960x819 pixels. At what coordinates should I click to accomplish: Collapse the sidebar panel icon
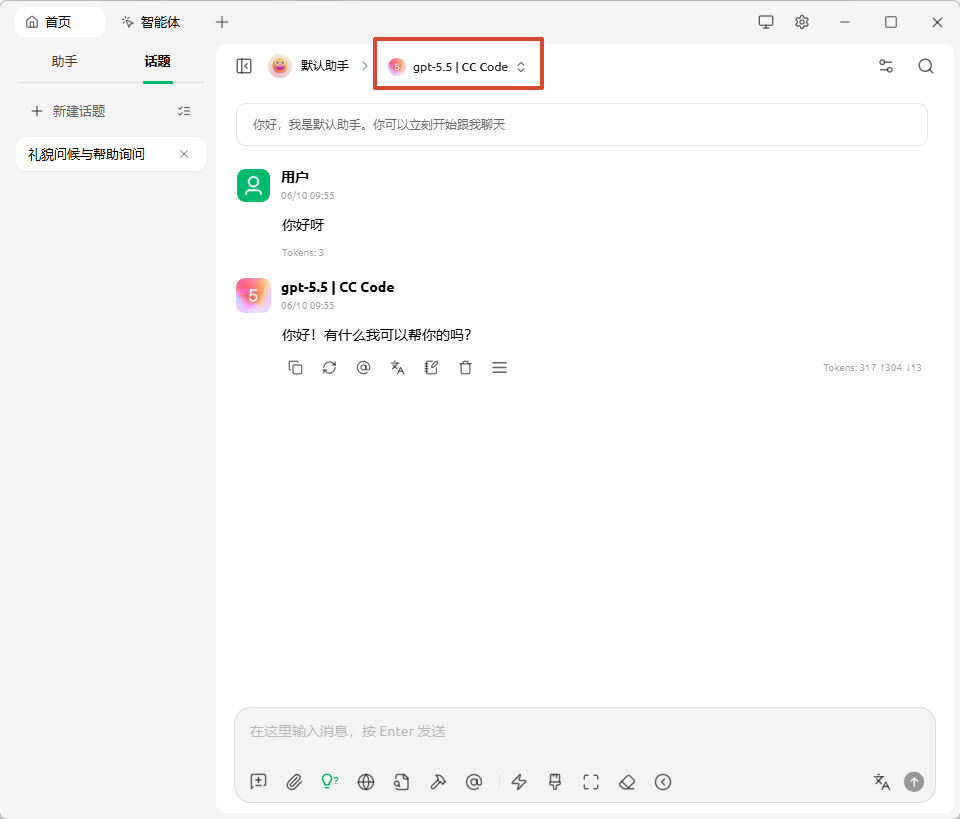point(244,66)
